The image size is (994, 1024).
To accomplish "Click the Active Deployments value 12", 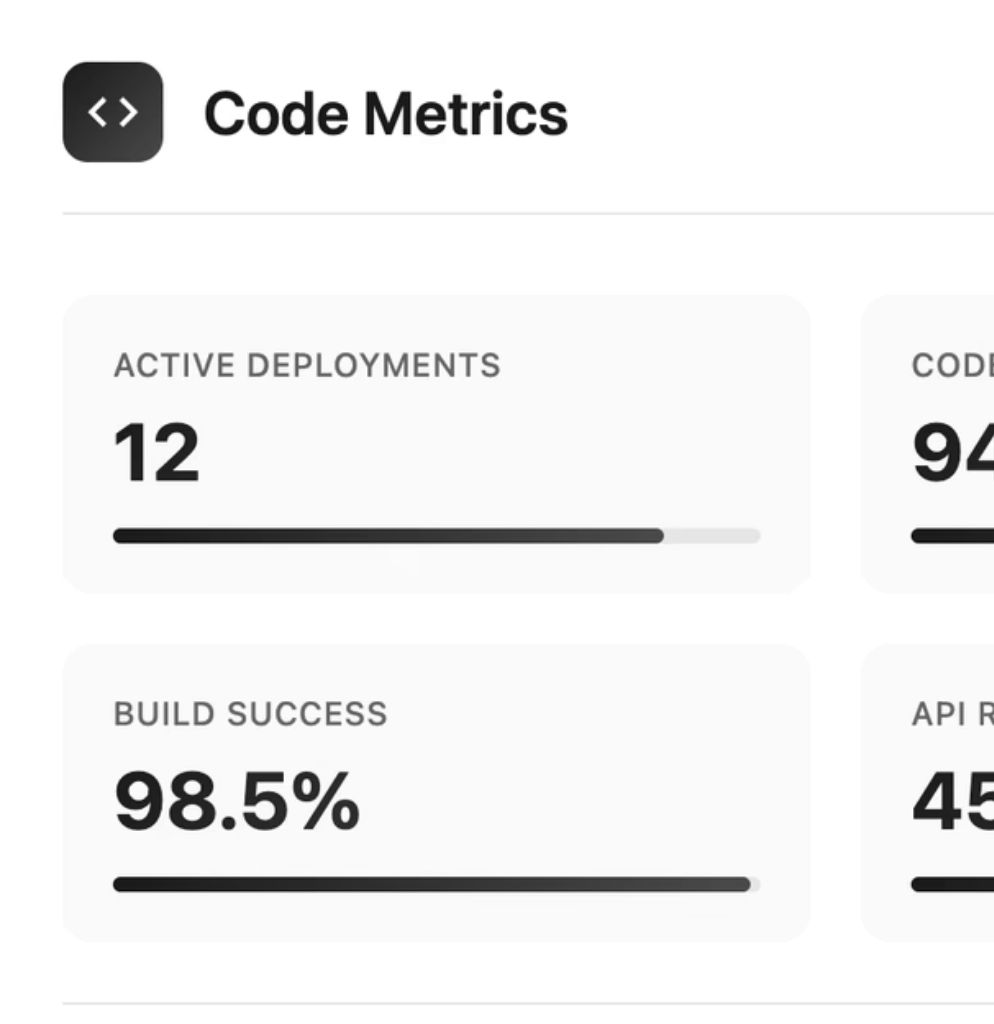I will pyautogui.click(x=157, y=453).
